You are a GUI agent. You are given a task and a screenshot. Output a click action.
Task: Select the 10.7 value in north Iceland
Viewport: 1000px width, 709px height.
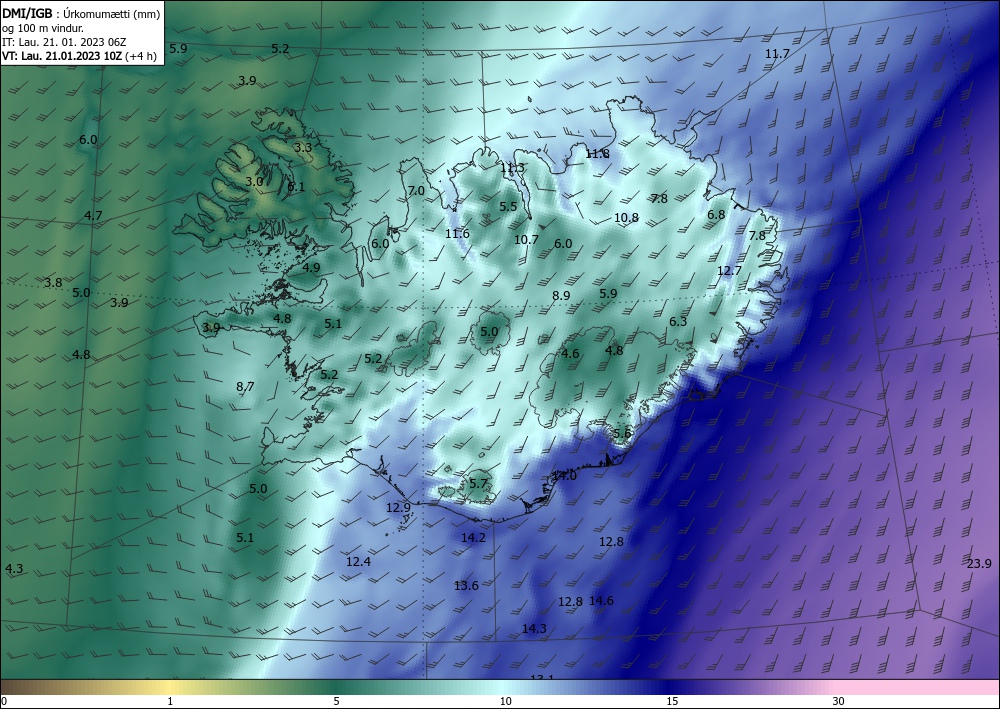pyautogui.click(x=526, y=240)
